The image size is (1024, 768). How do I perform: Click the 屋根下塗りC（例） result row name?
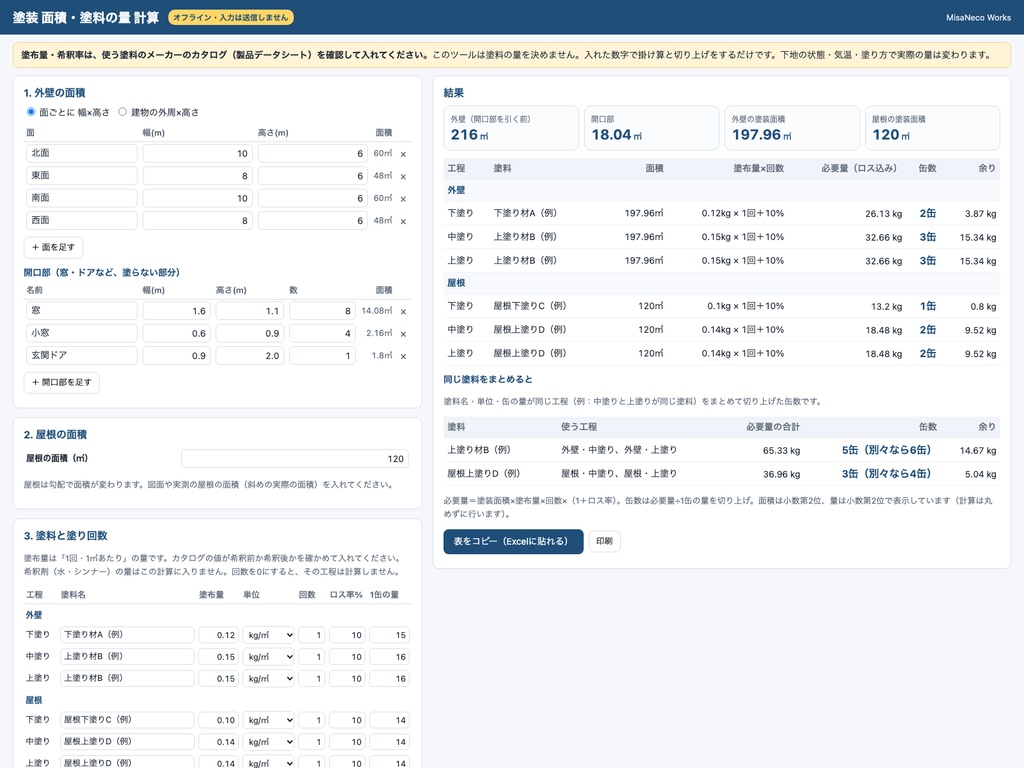click(530, 306)
